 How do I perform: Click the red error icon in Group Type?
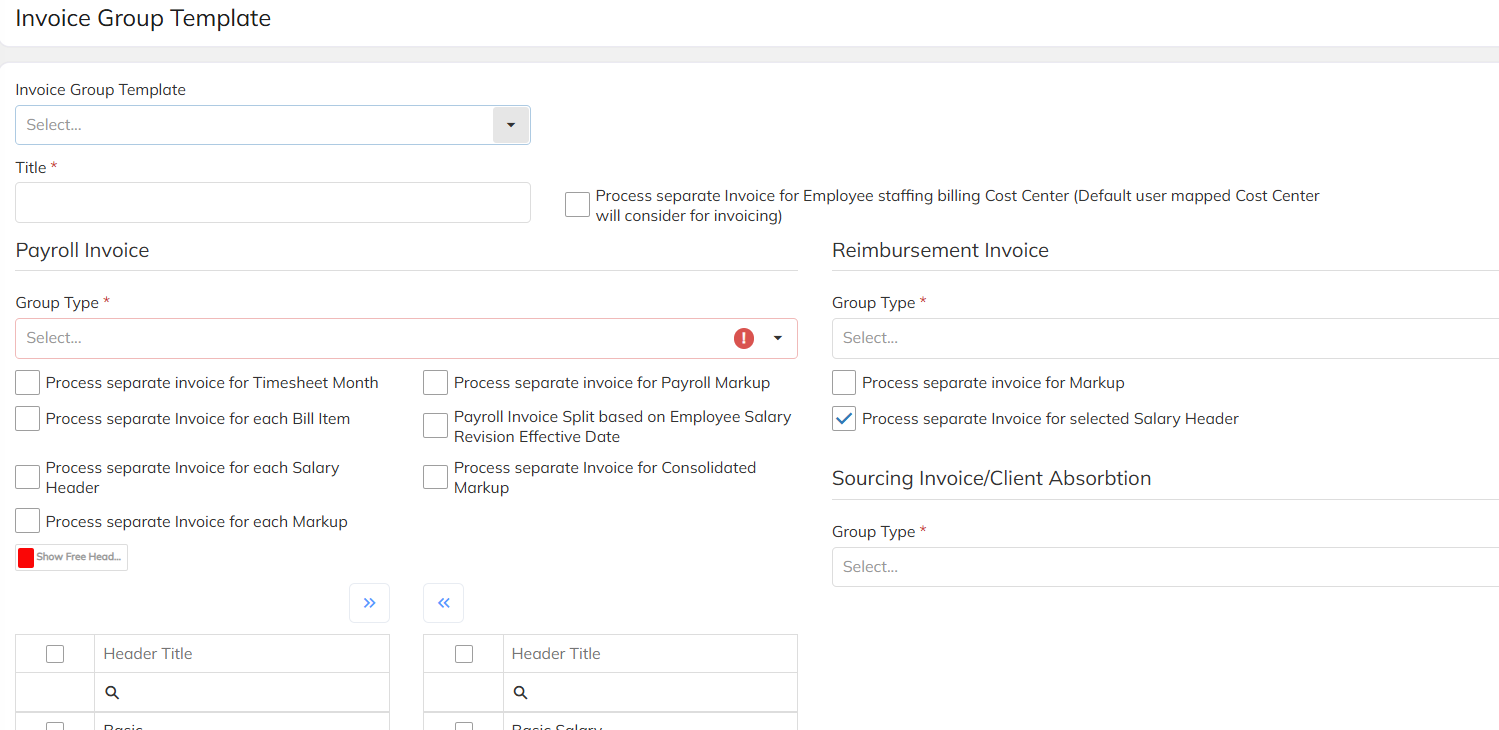point(744,338)
